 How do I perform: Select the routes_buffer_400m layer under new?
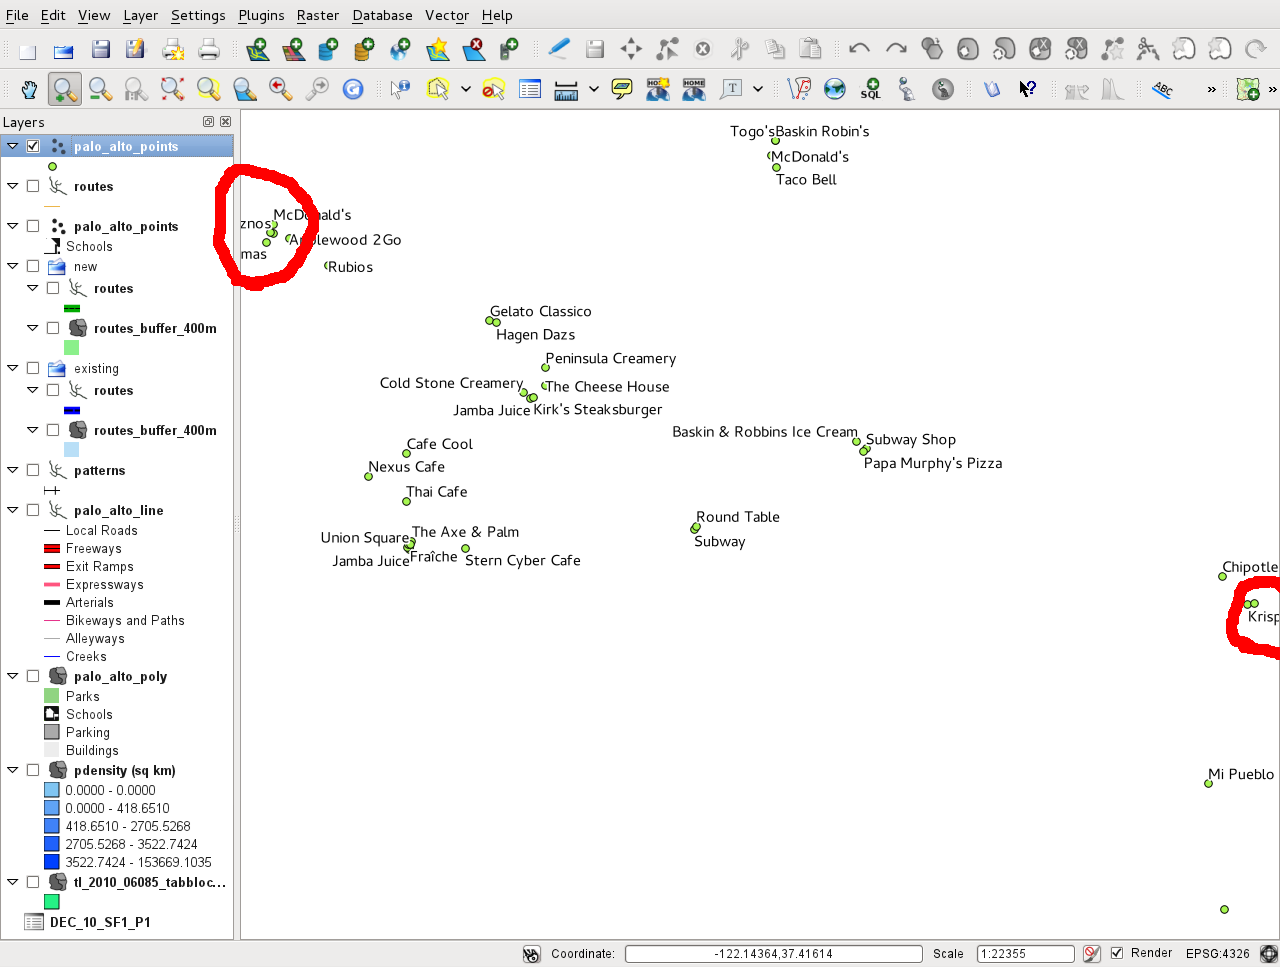coord(155,328)
